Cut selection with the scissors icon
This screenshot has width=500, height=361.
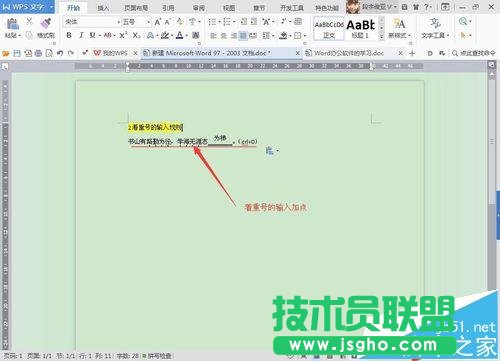[x=29, y=22]
